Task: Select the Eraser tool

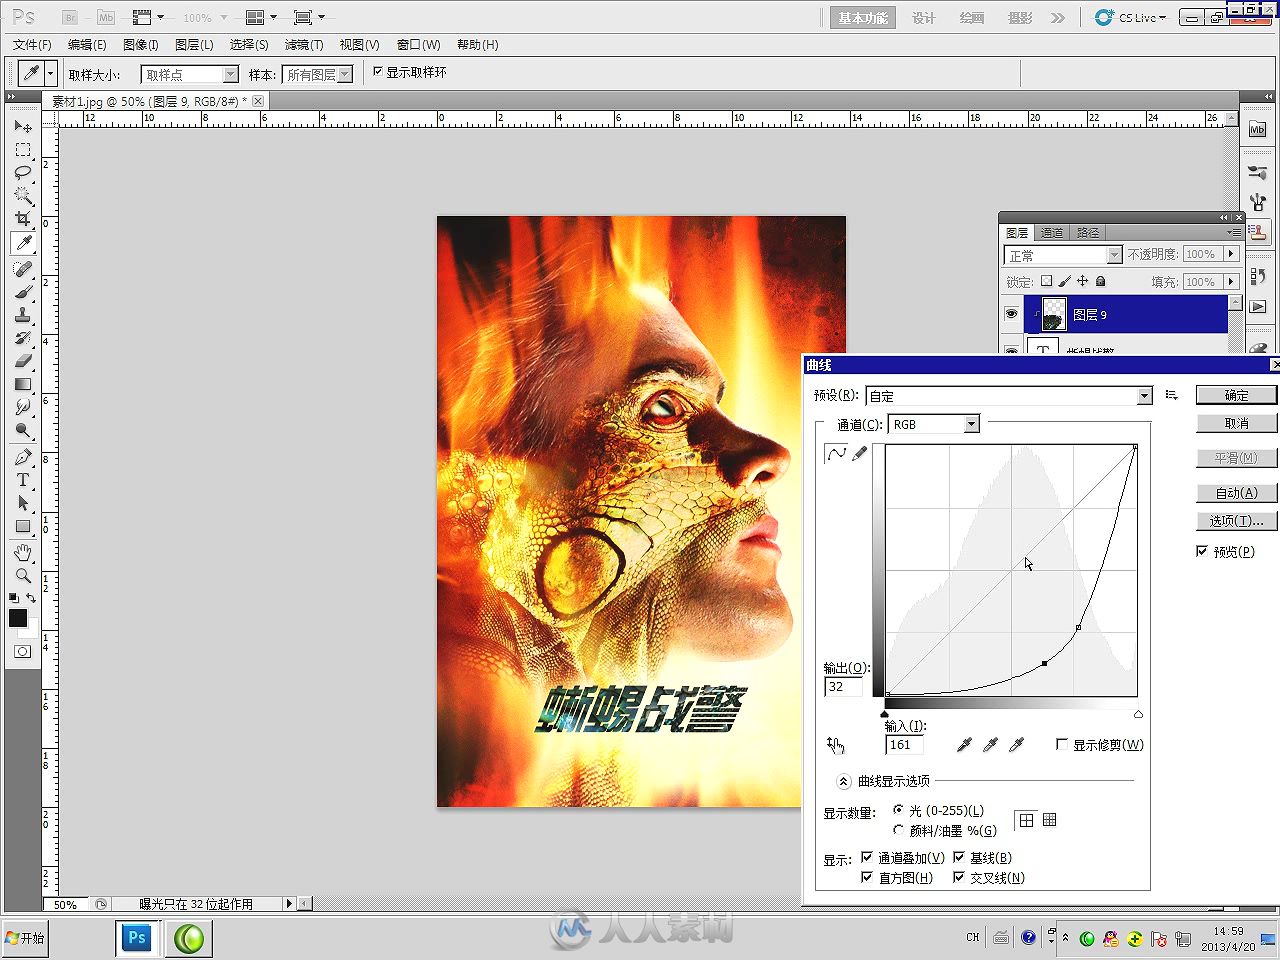Action: pyautogui.click(x=23, y=361)
